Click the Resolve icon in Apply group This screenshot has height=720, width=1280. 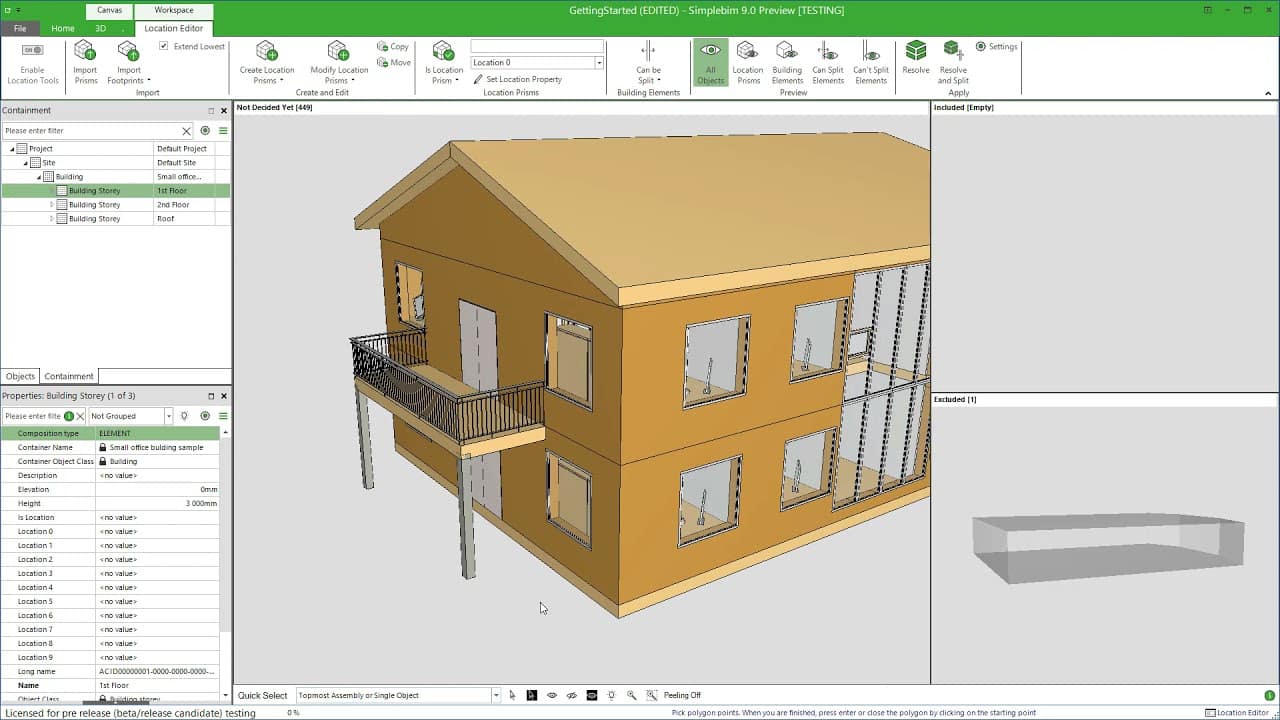click(915, 52)
